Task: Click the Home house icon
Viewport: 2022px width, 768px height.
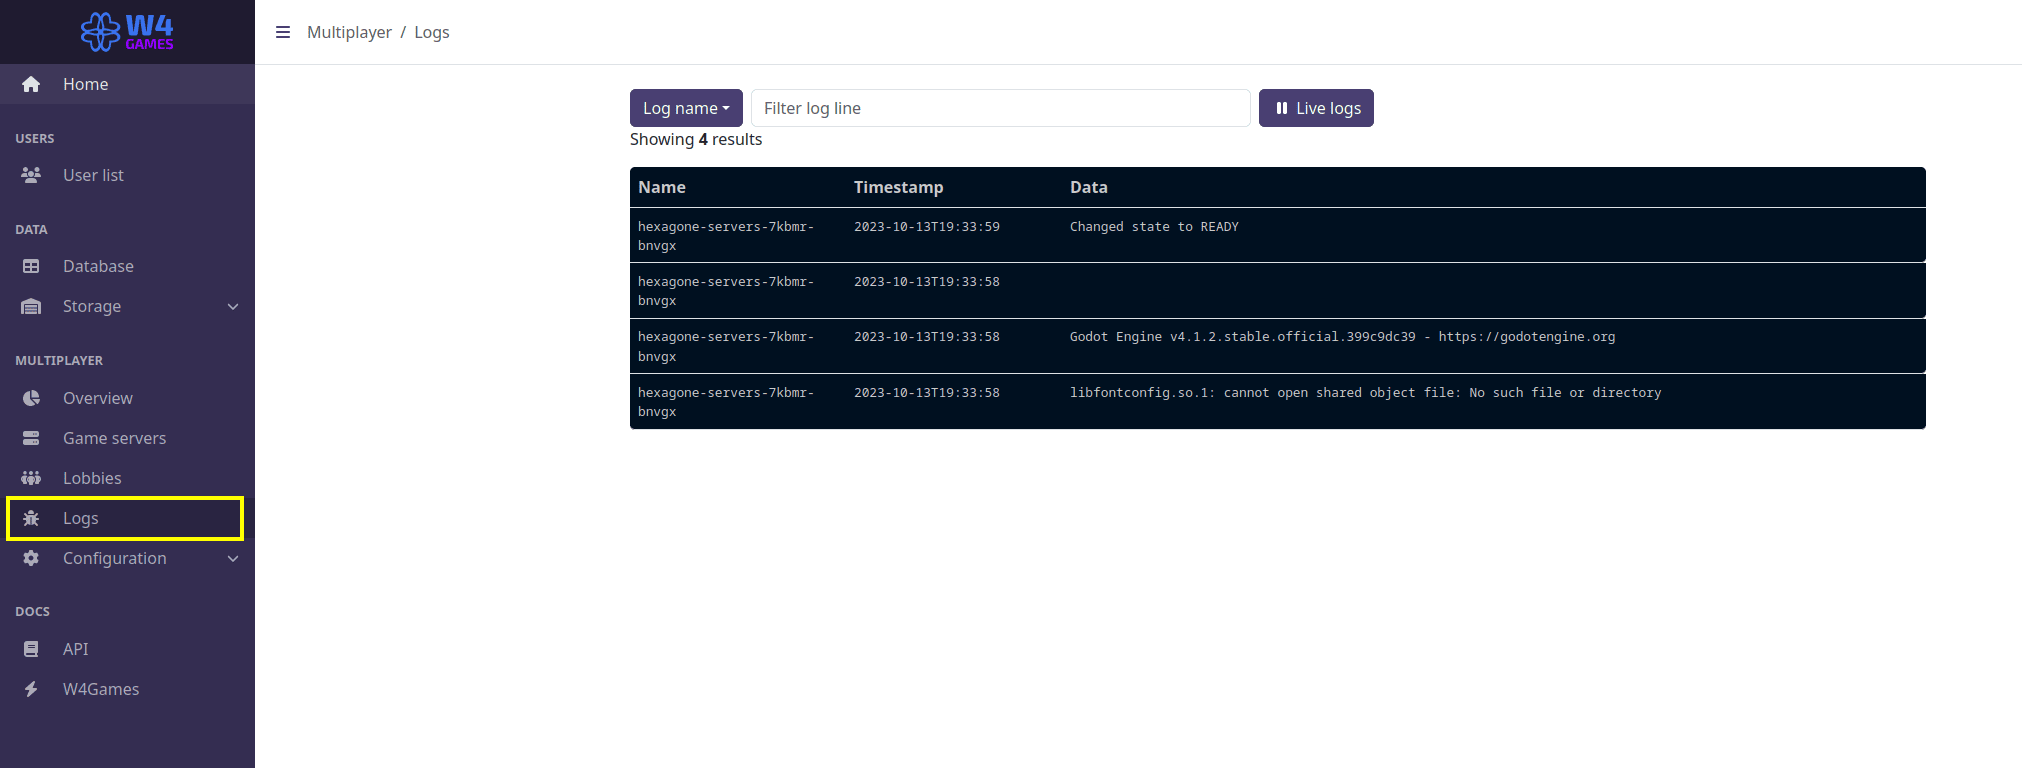Action: click(31, 85)
